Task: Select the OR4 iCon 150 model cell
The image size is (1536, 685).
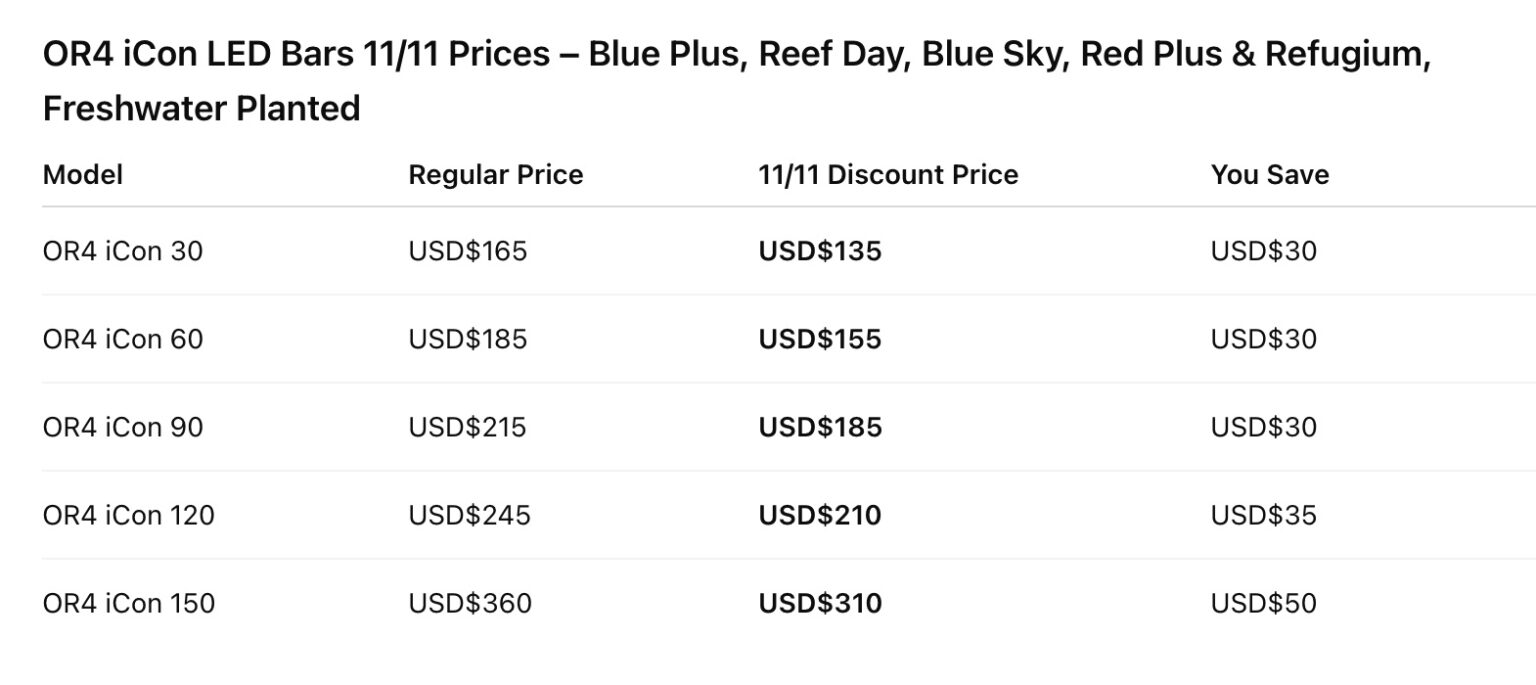Action: tap(128, 603)
